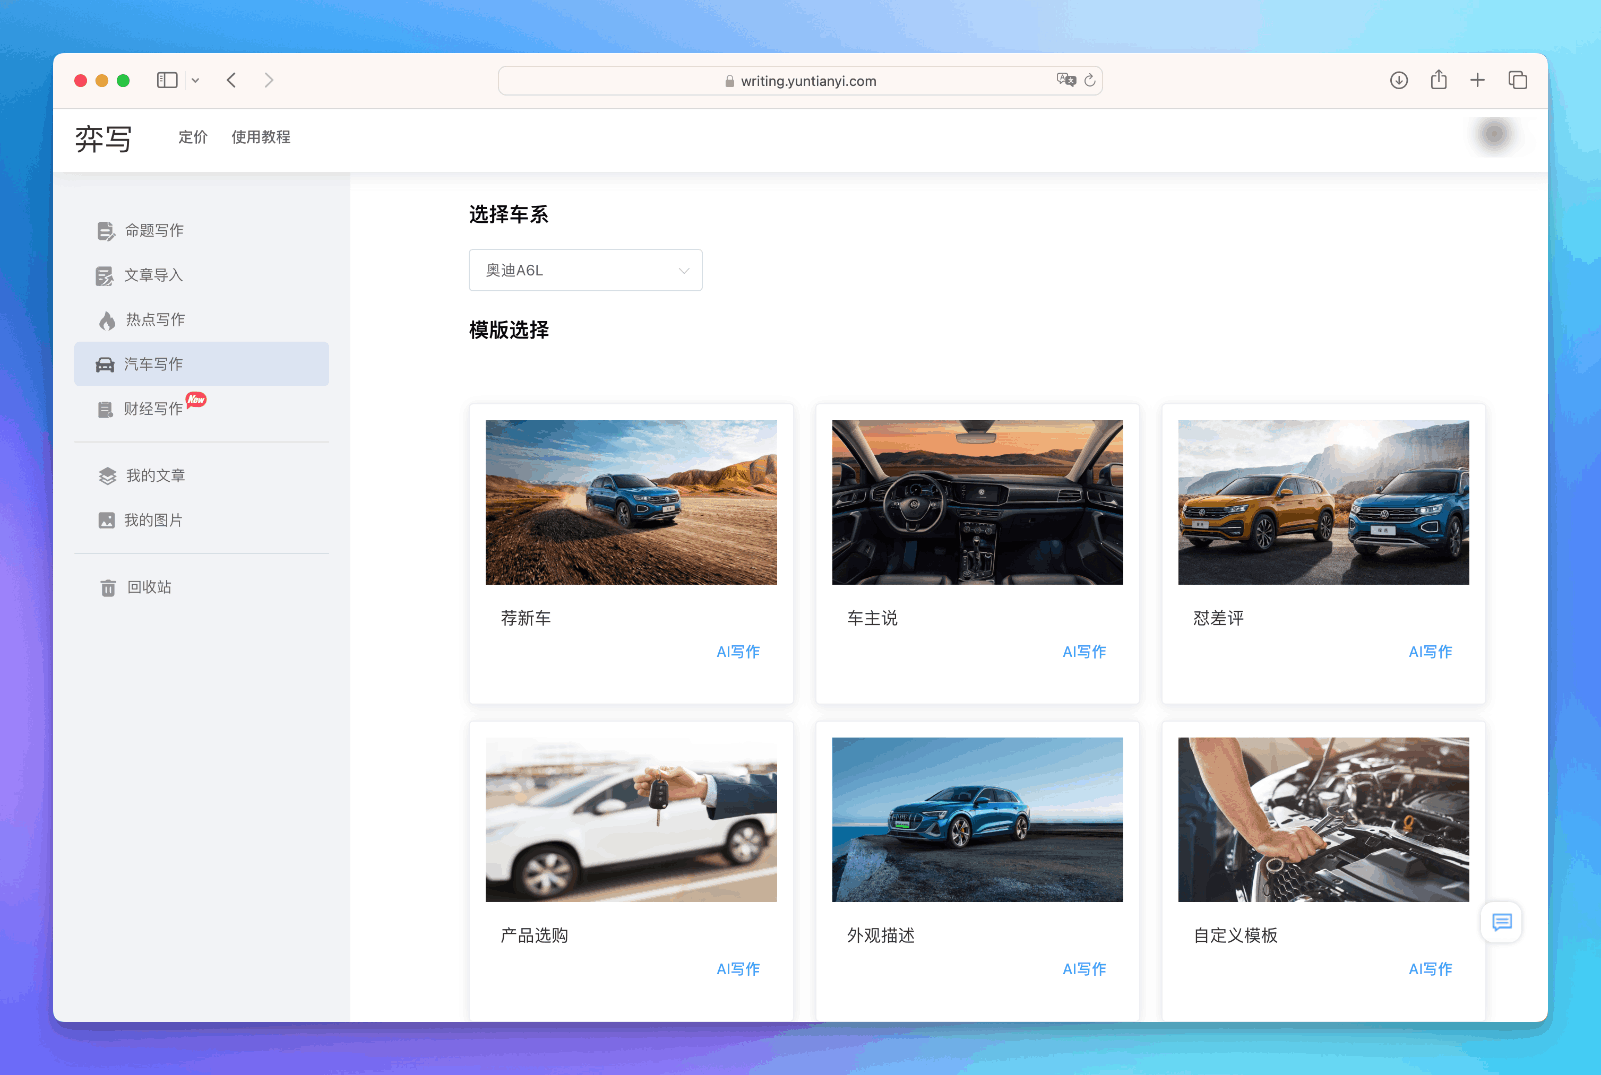Click the 选择车系 heading
Viewport: 1601px width, 1075px height.
509,214
